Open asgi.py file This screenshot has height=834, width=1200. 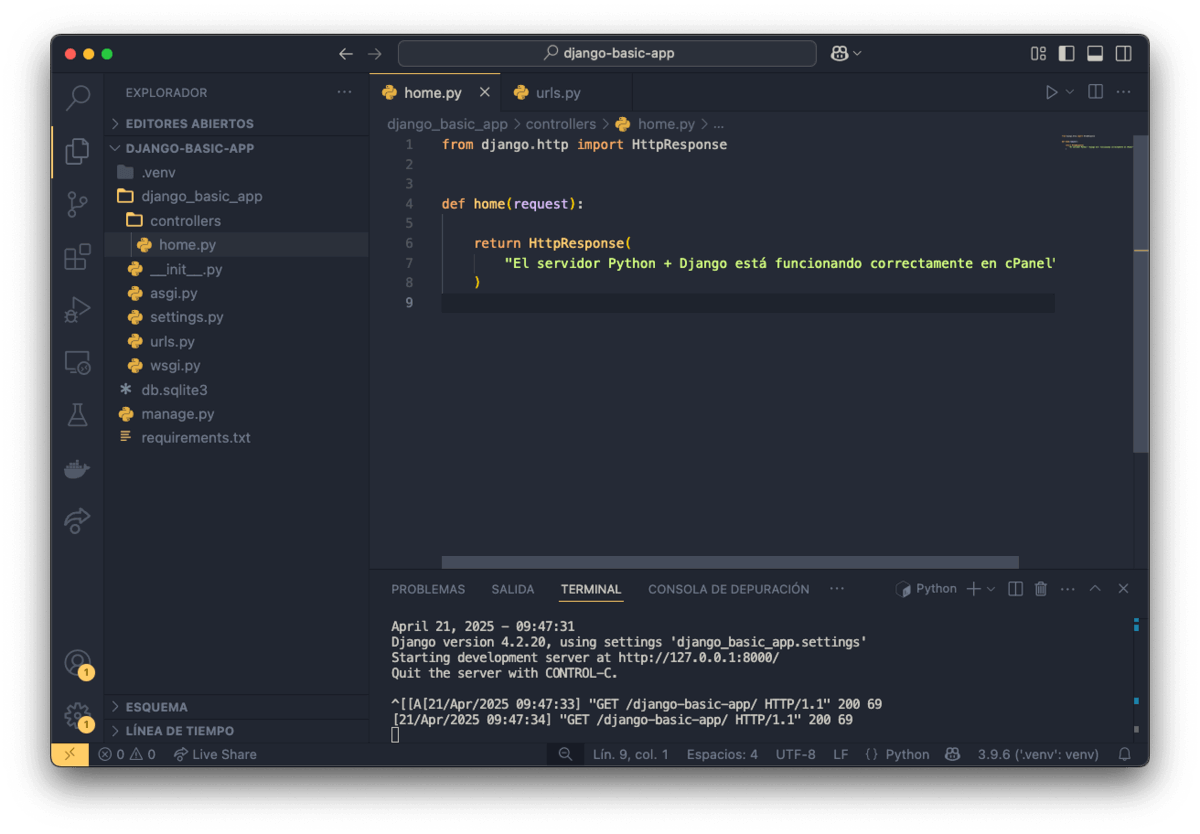(236, 293)
